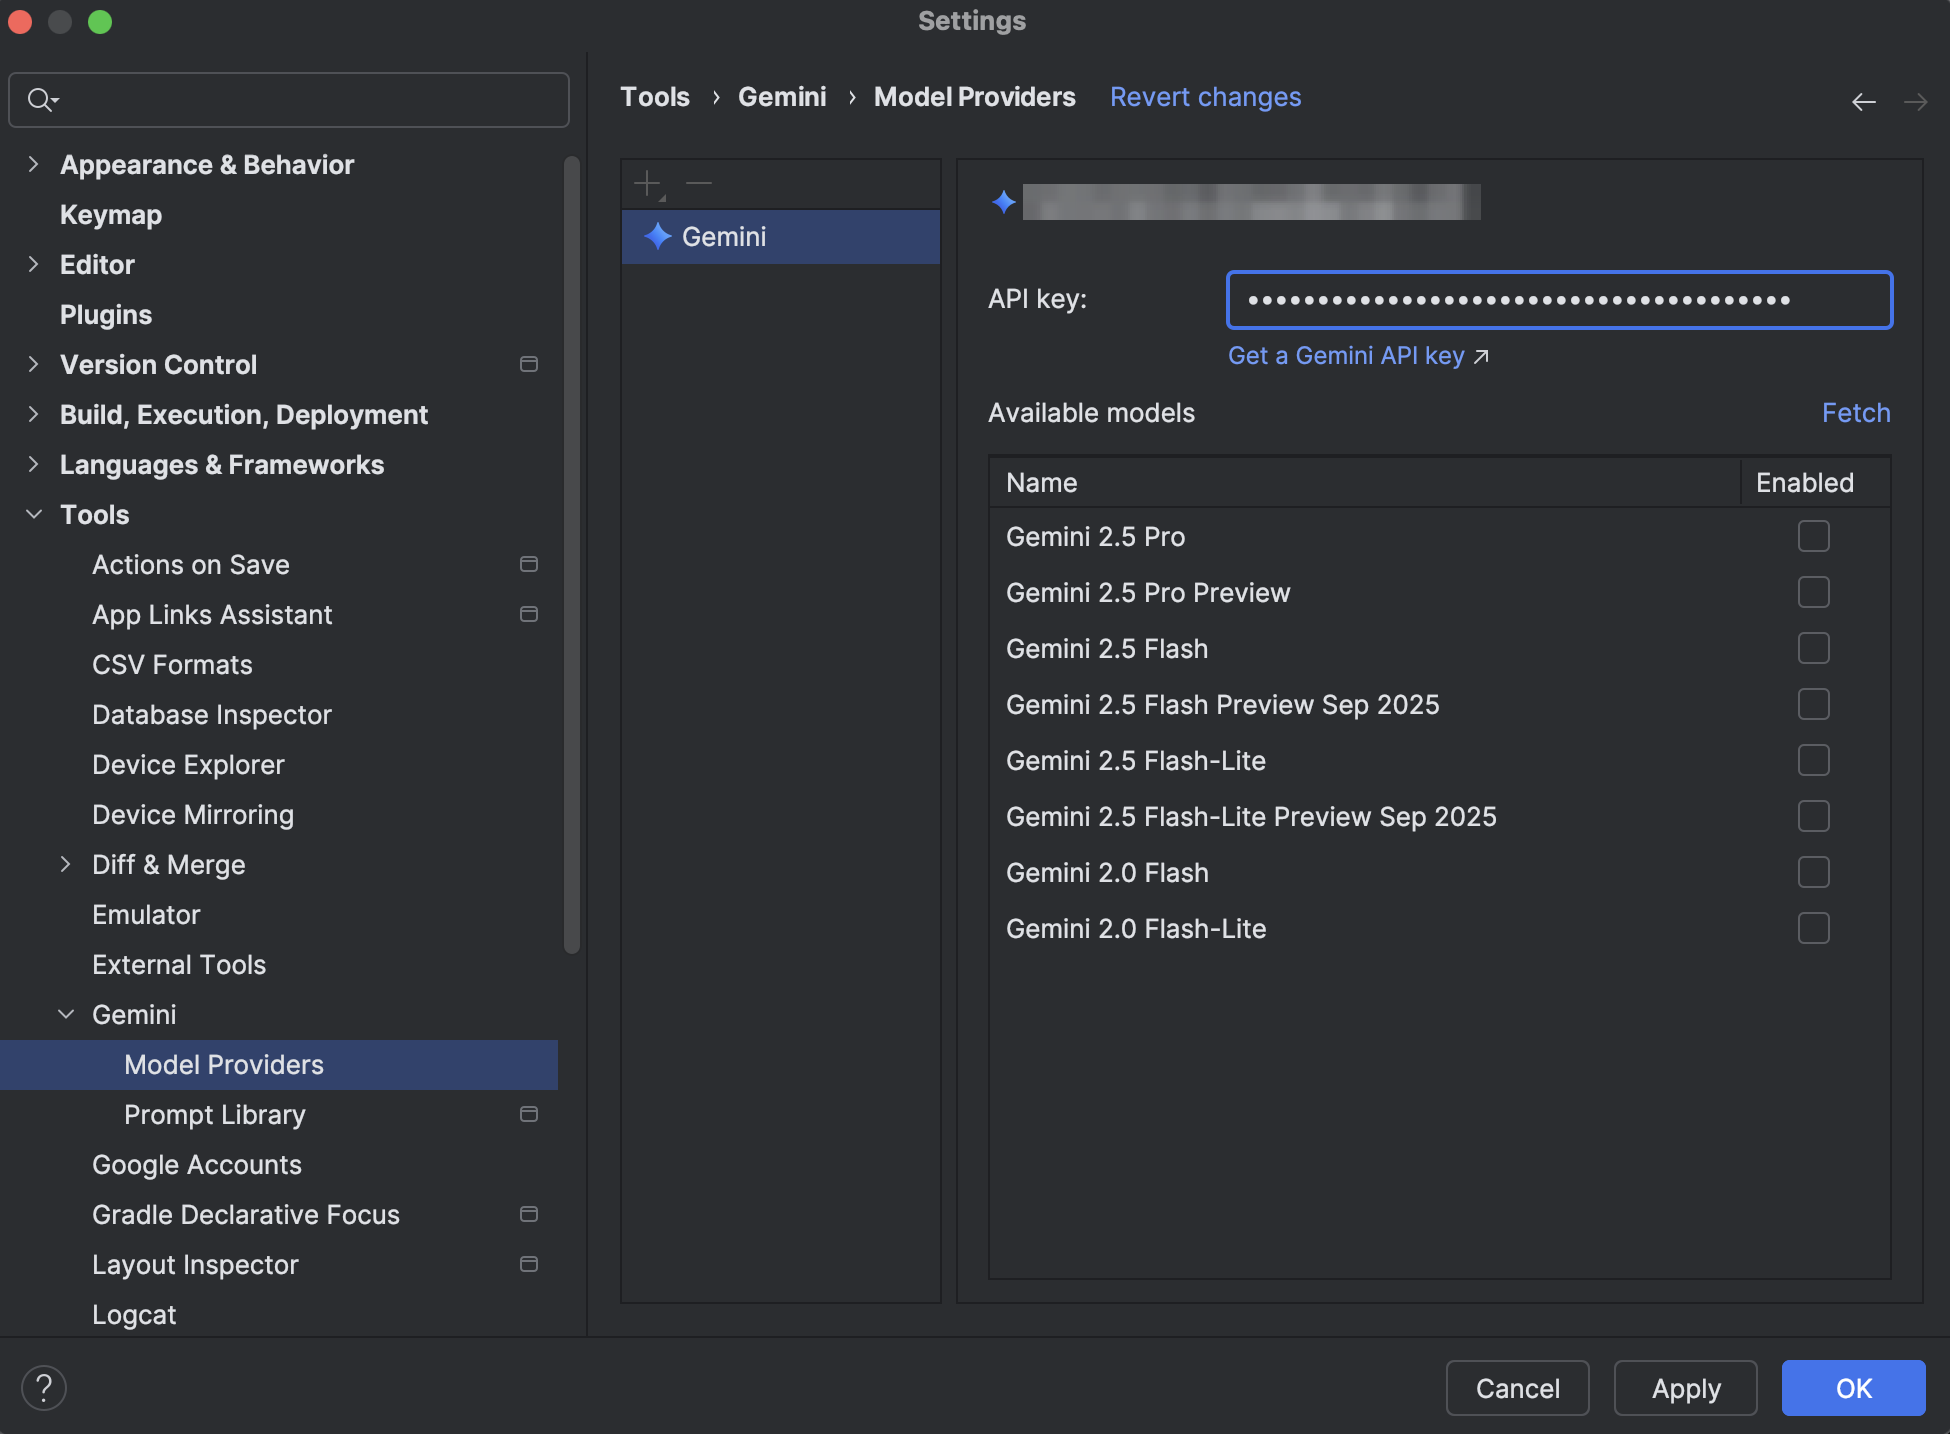
Task: Click the add provider plus icon
Action: click(647, 183)
